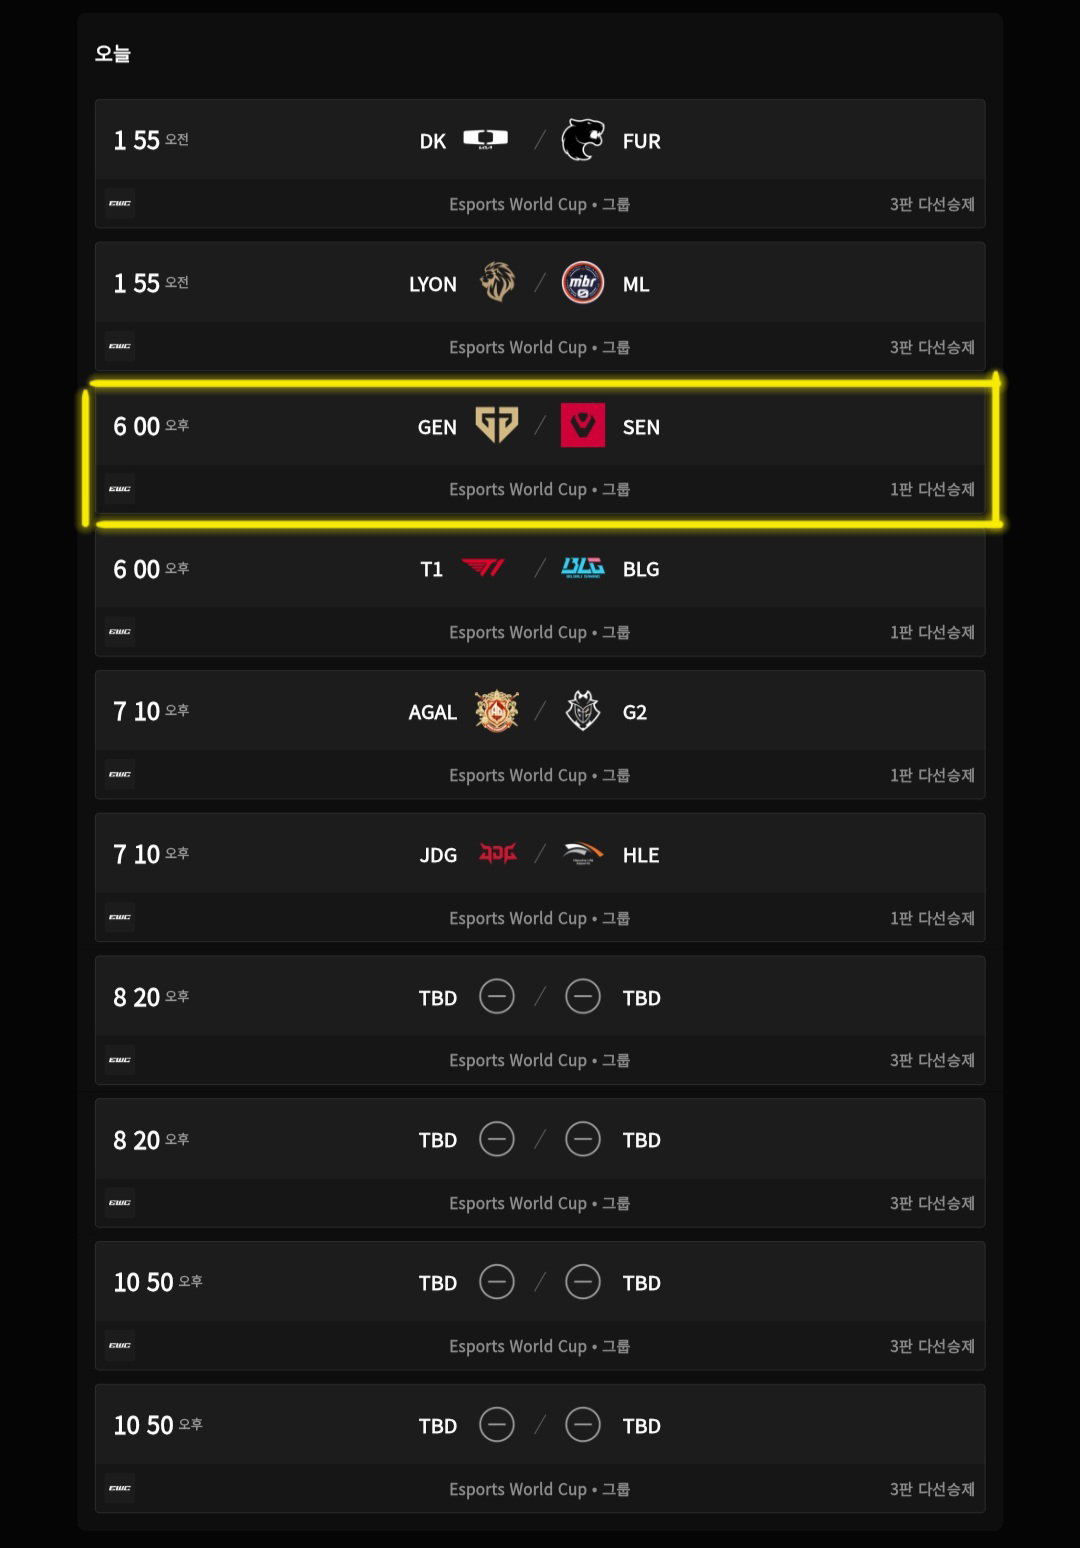Click the G2 samurai logo
Image resolution: width=1080 pixels, height=1548 pixels.
coord(583,711)
